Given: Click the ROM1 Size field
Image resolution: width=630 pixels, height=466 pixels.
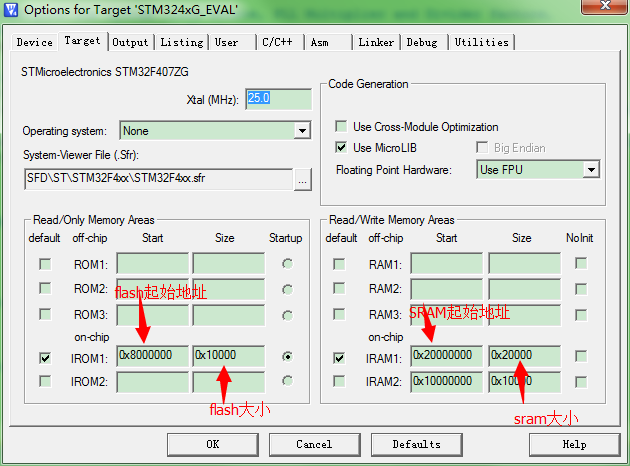Looking at the screenshot, I should [x=229, y=264].
